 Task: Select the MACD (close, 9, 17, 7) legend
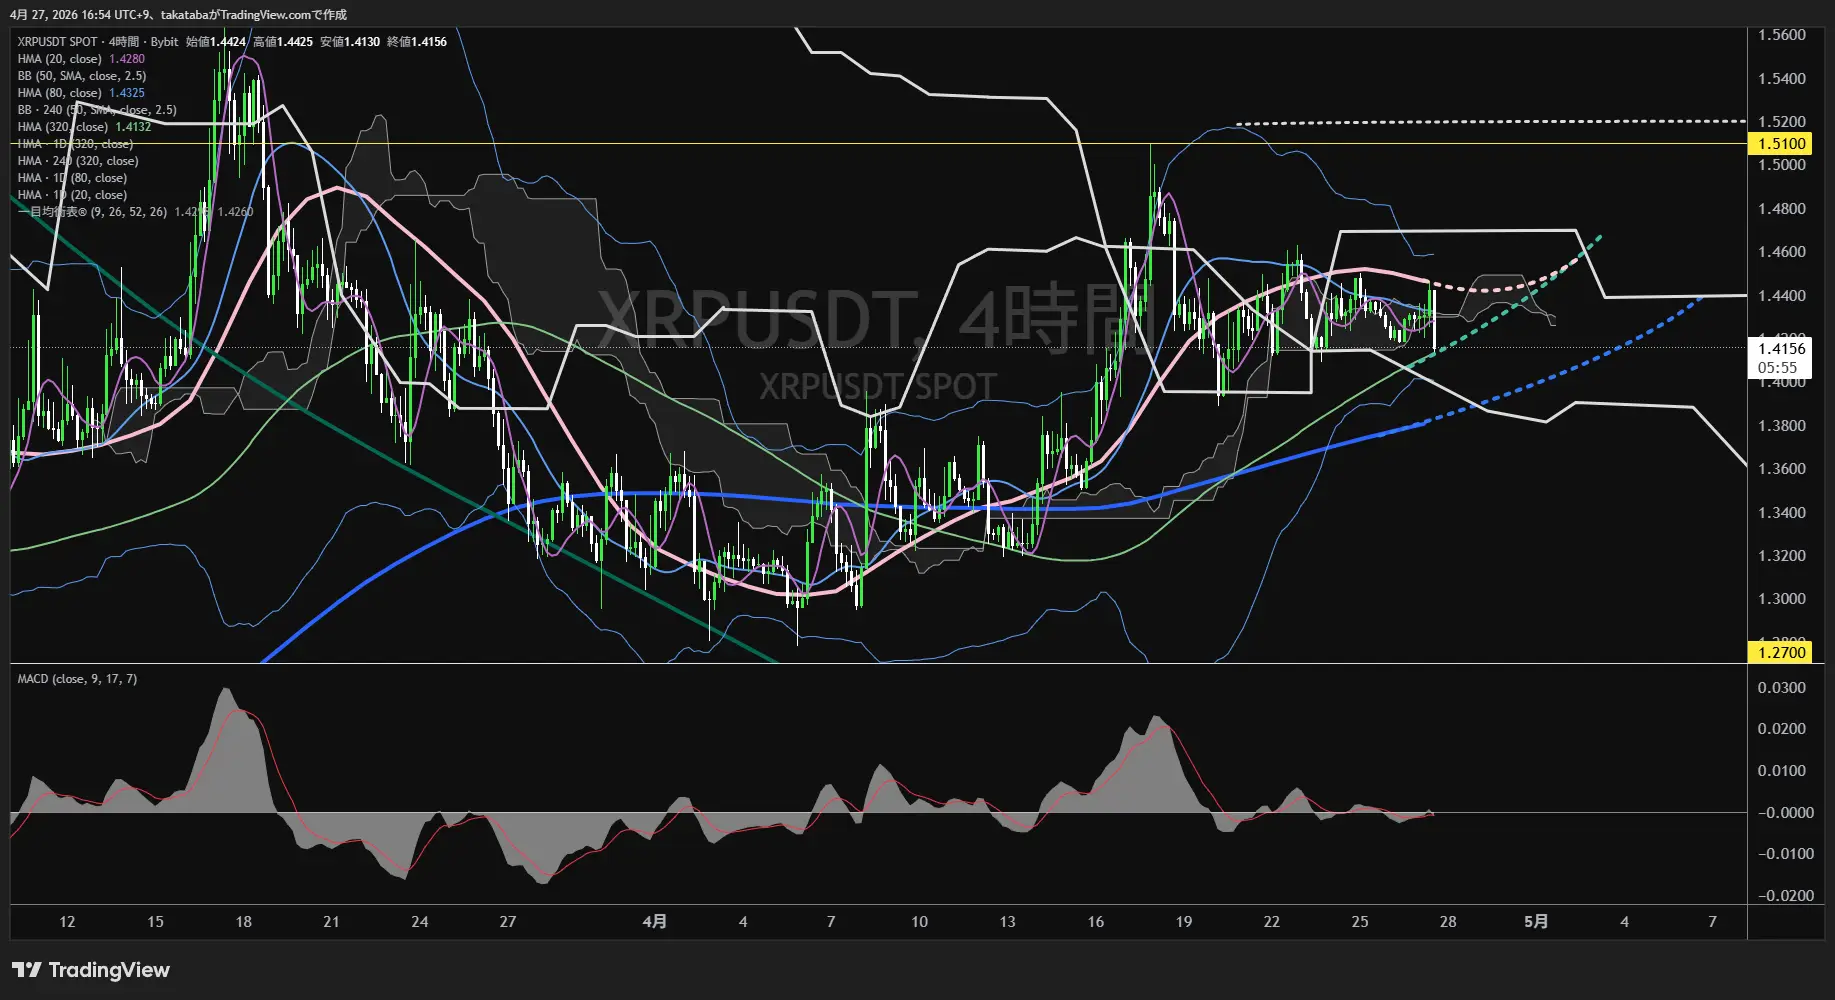pyautogui.click(x=77, y=679)
